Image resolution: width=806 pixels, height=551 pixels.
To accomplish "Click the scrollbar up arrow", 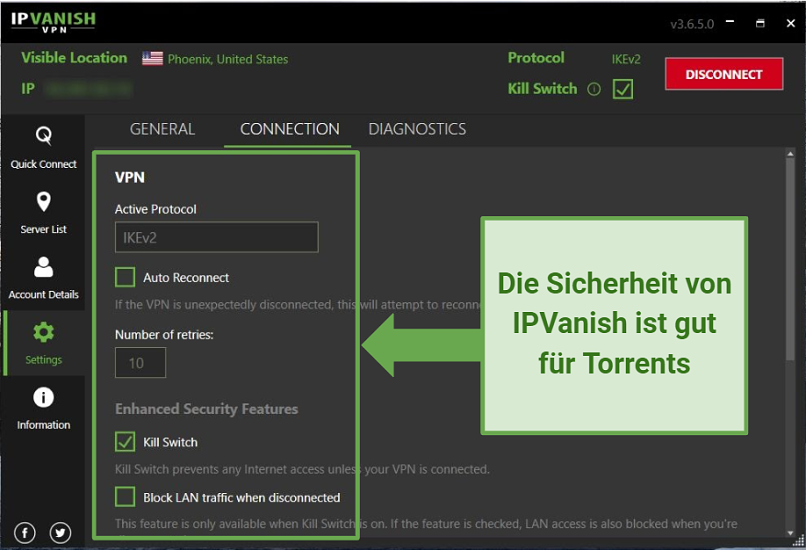I will tap(790, 154).
